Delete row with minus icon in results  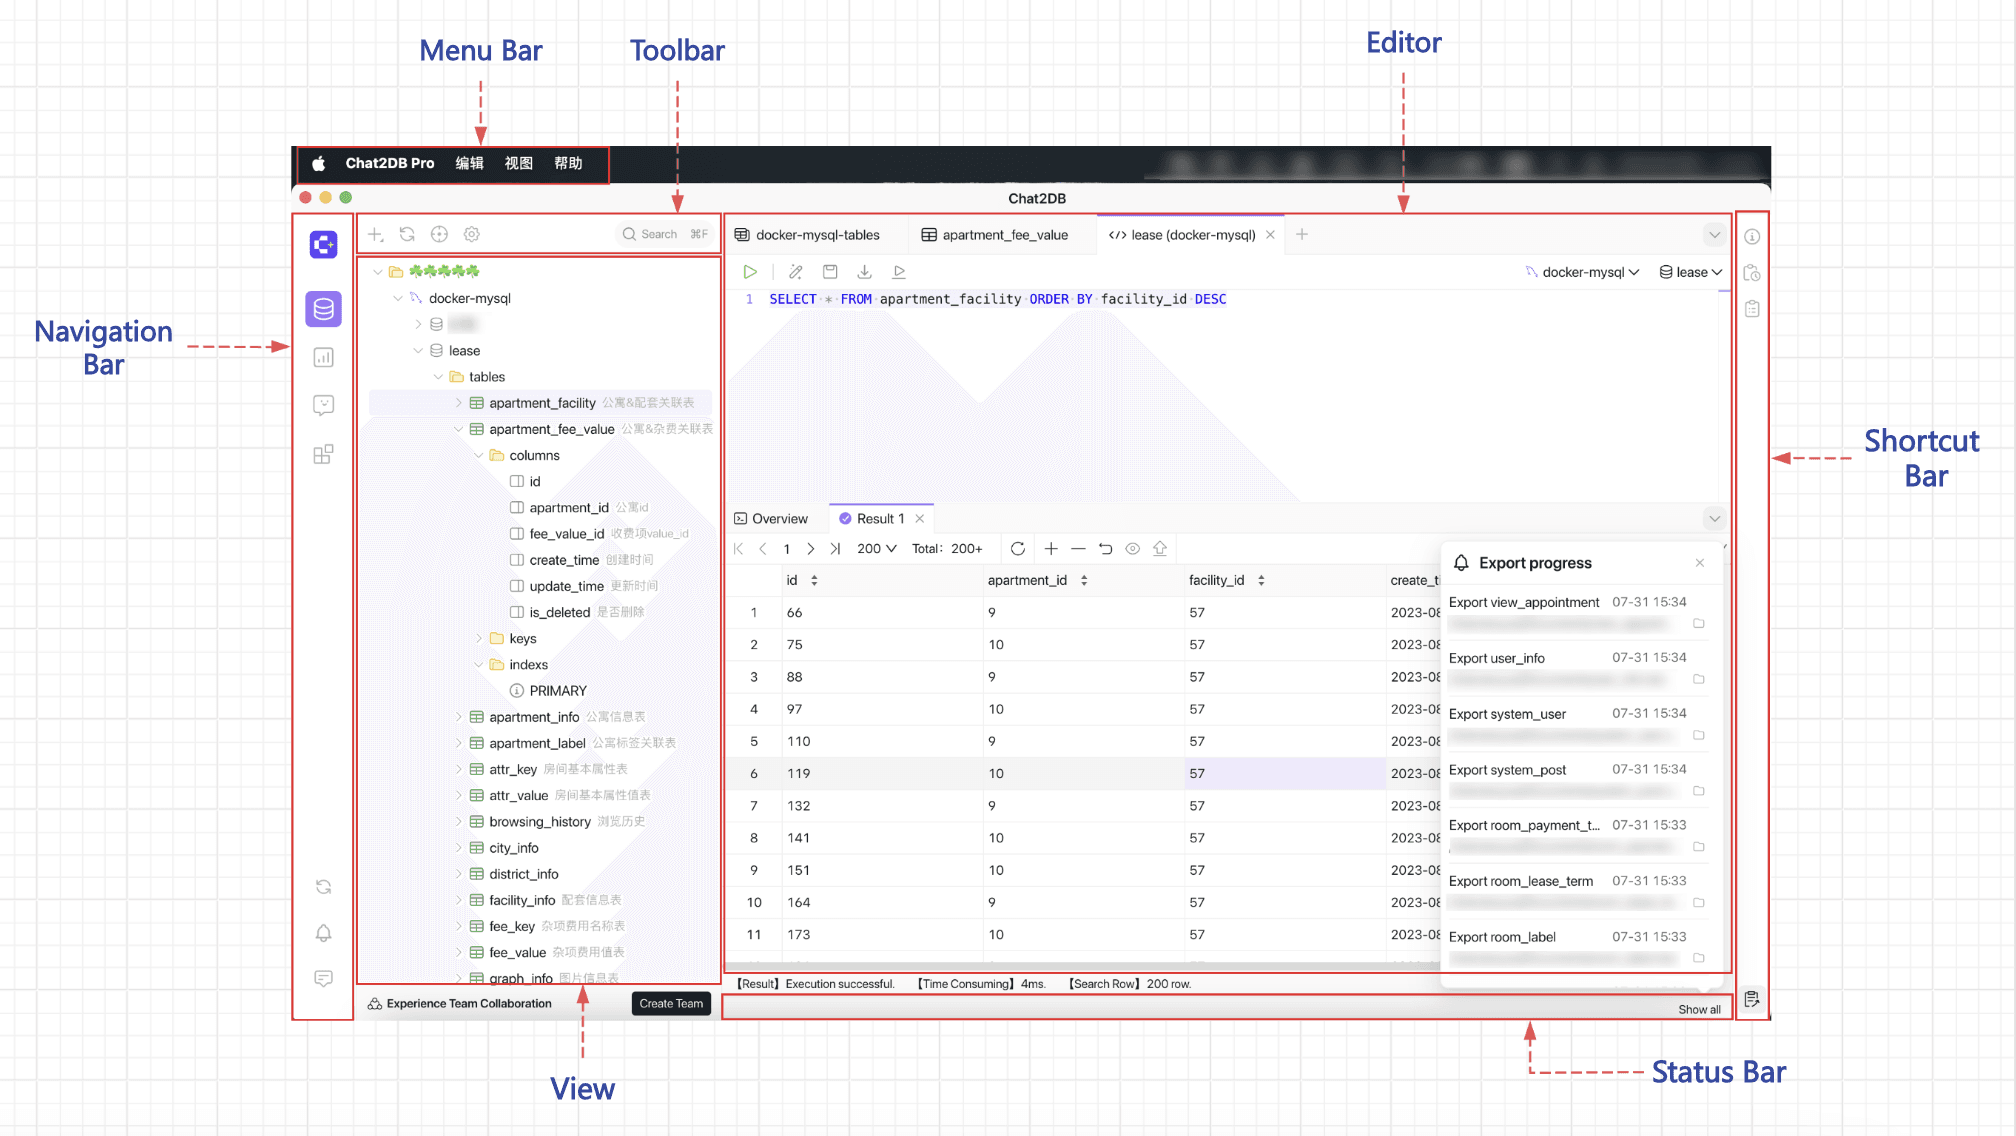pyautogui.click(x=1078, y=548)
